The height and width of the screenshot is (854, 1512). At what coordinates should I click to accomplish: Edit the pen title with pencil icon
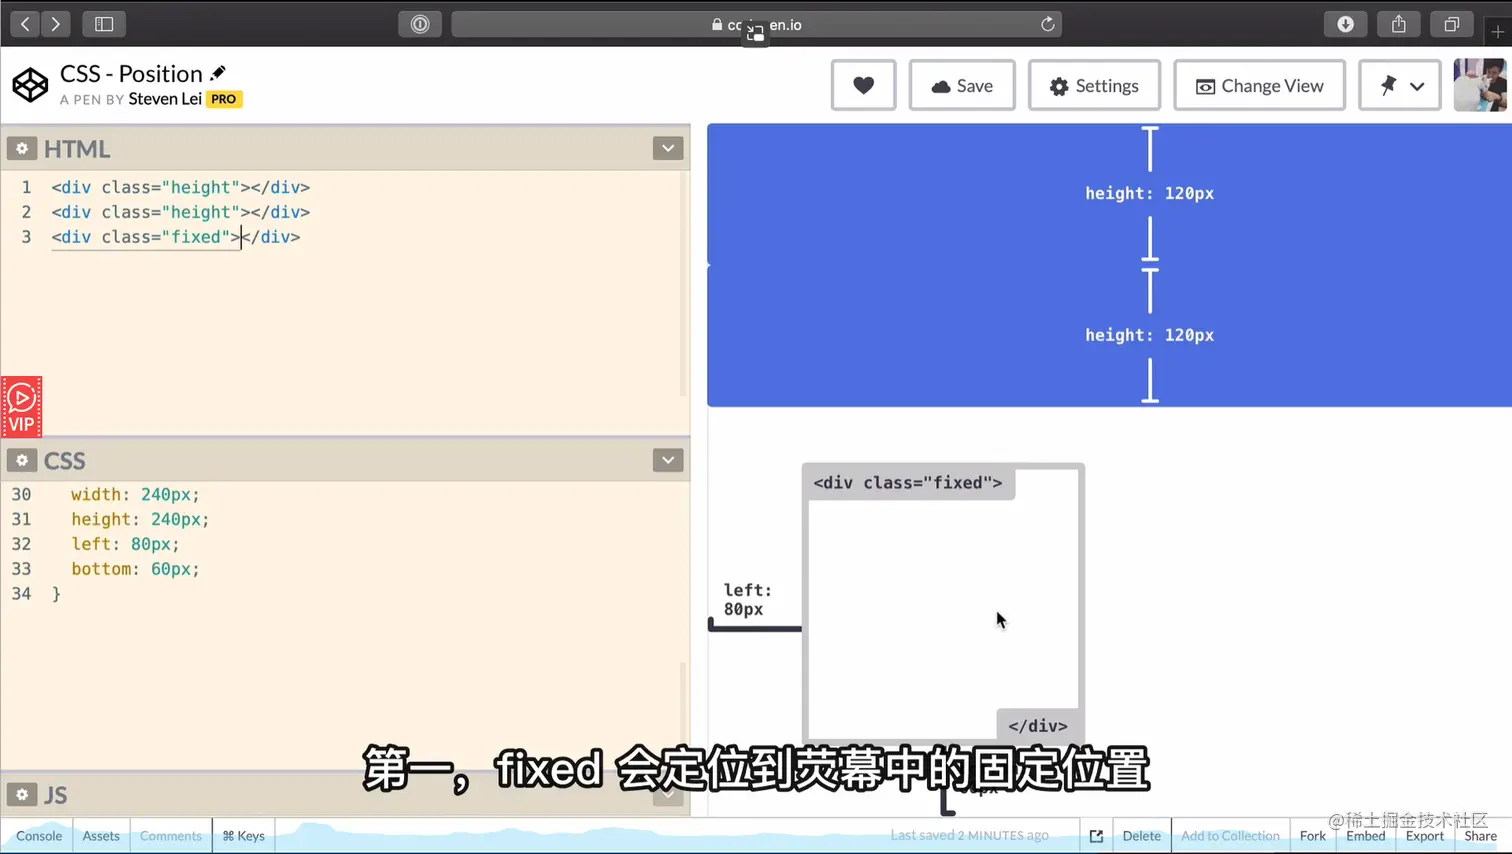(x=218, y=72)
